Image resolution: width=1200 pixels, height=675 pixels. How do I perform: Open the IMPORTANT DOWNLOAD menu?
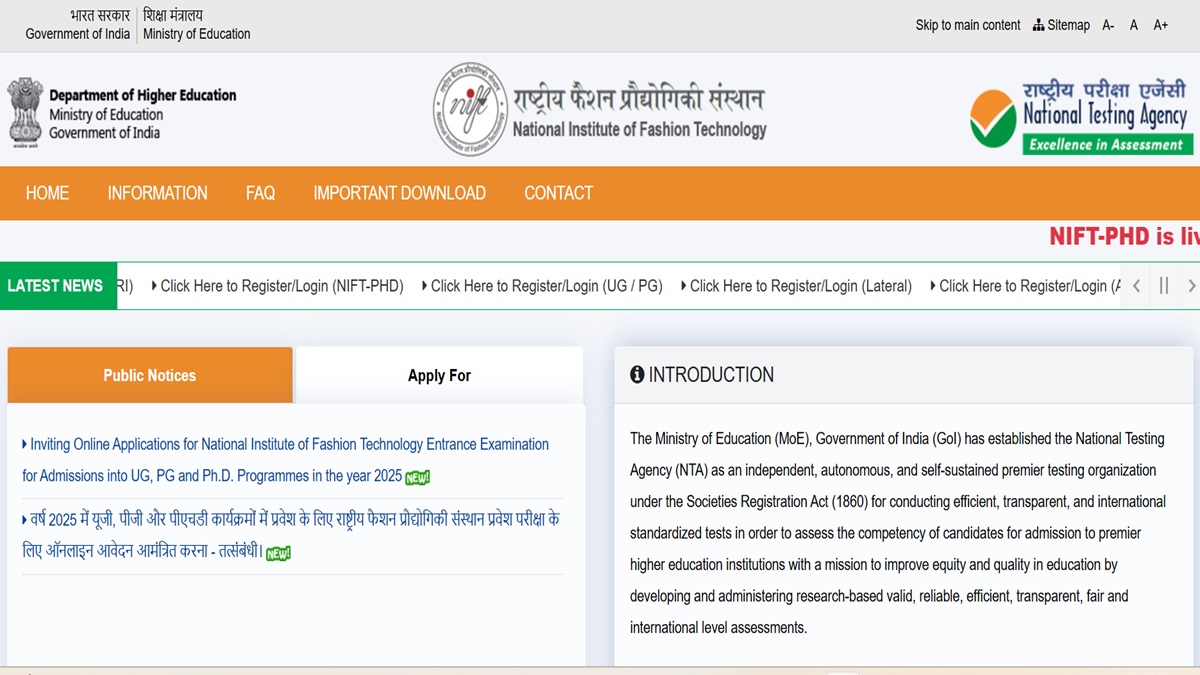point(399,193)
